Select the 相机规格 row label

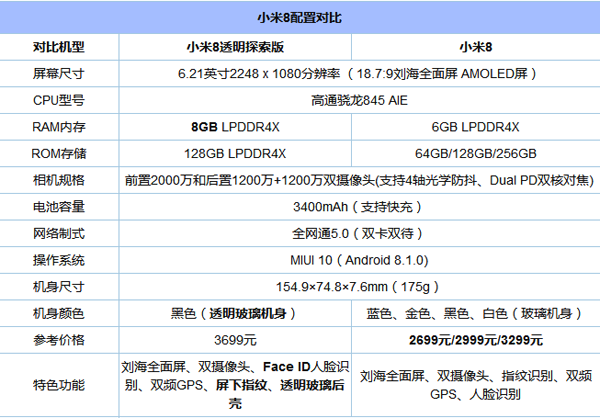59,180
